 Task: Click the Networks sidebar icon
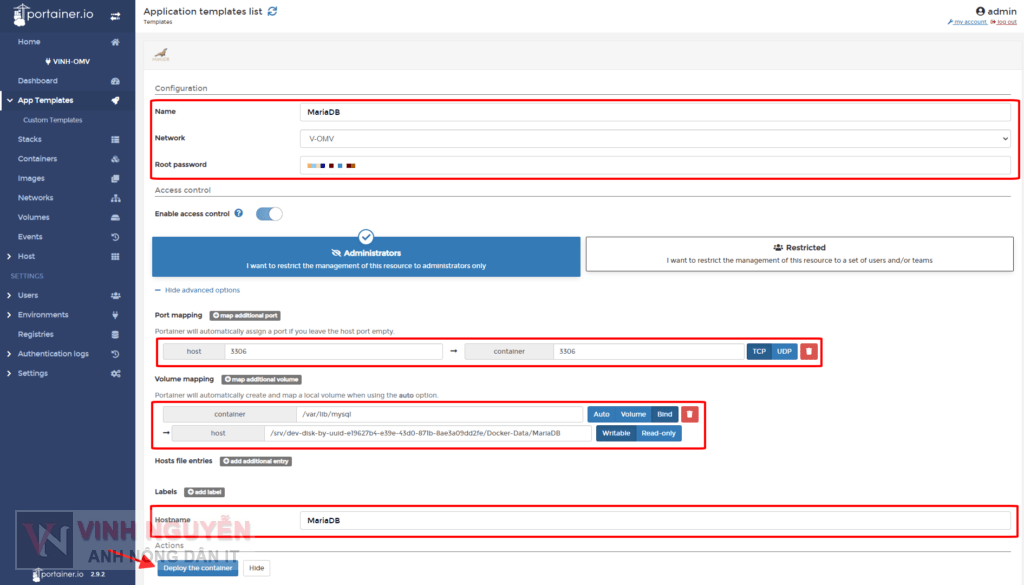point(115,197)
